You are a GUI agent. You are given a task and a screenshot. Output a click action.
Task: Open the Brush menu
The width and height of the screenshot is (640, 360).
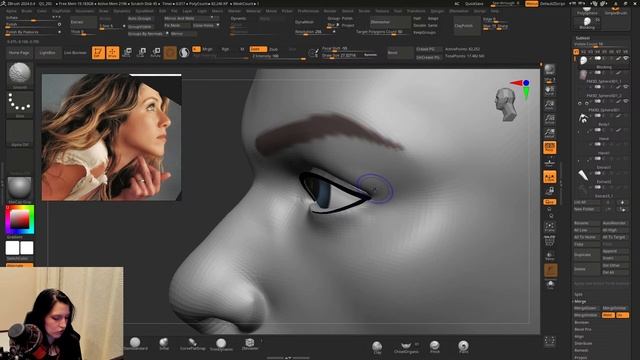[27, 11]
